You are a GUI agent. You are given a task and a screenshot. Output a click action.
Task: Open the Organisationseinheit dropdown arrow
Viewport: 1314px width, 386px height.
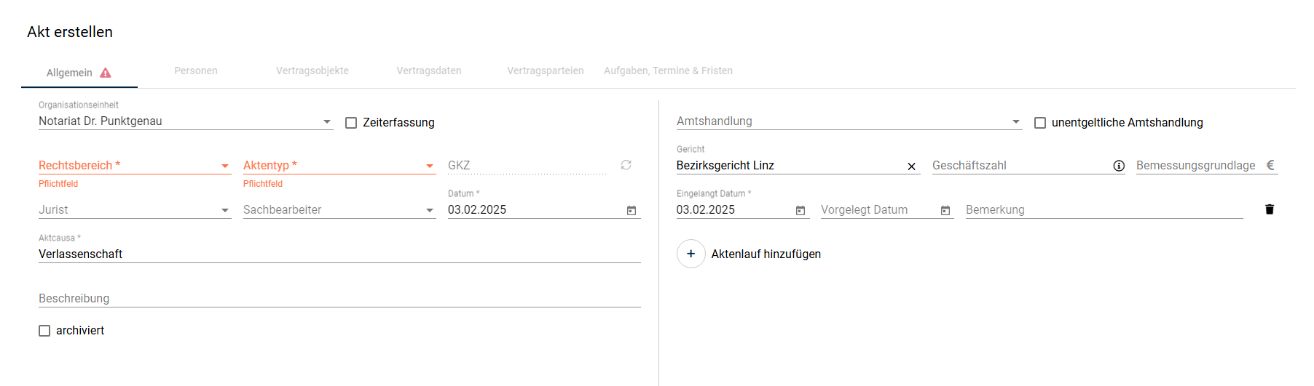tap(327, 122)
